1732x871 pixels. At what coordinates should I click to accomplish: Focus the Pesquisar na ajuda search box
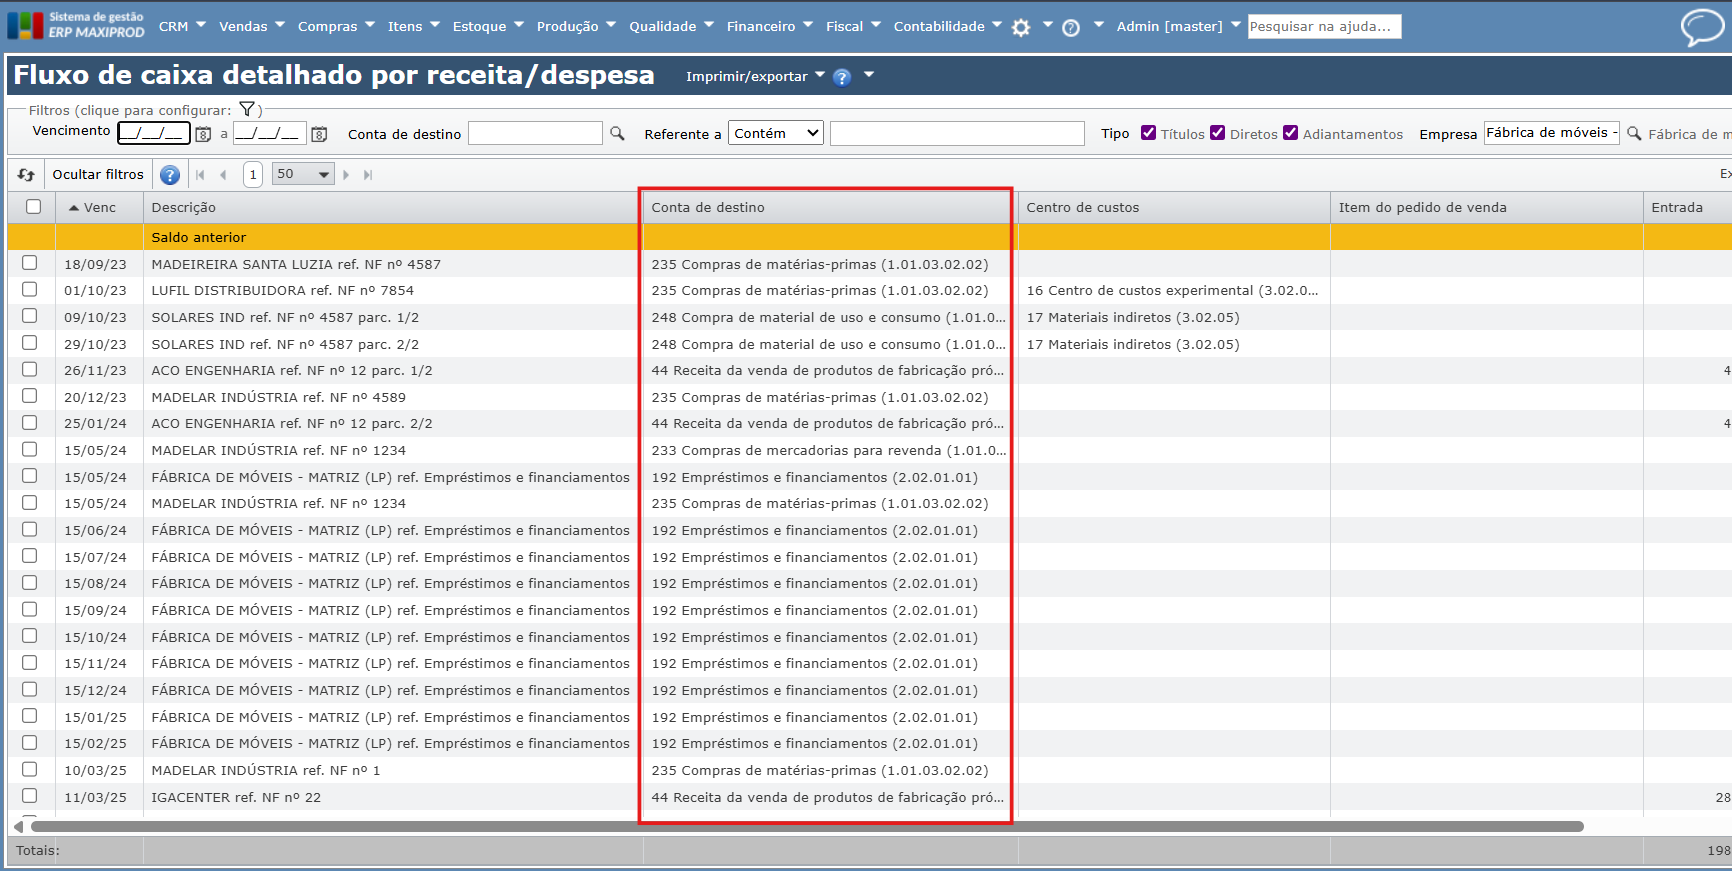[x=1324, y=26]
